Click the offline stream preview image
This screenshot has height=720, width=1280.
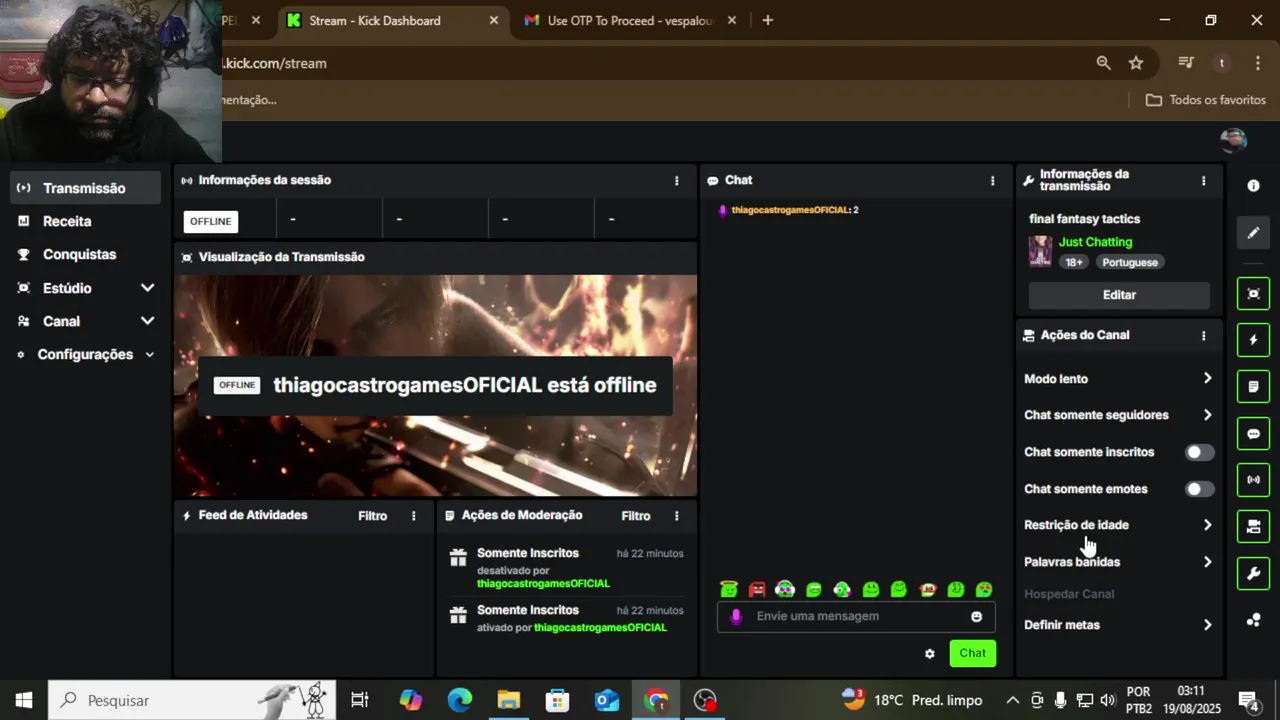[x=435, y=386]
